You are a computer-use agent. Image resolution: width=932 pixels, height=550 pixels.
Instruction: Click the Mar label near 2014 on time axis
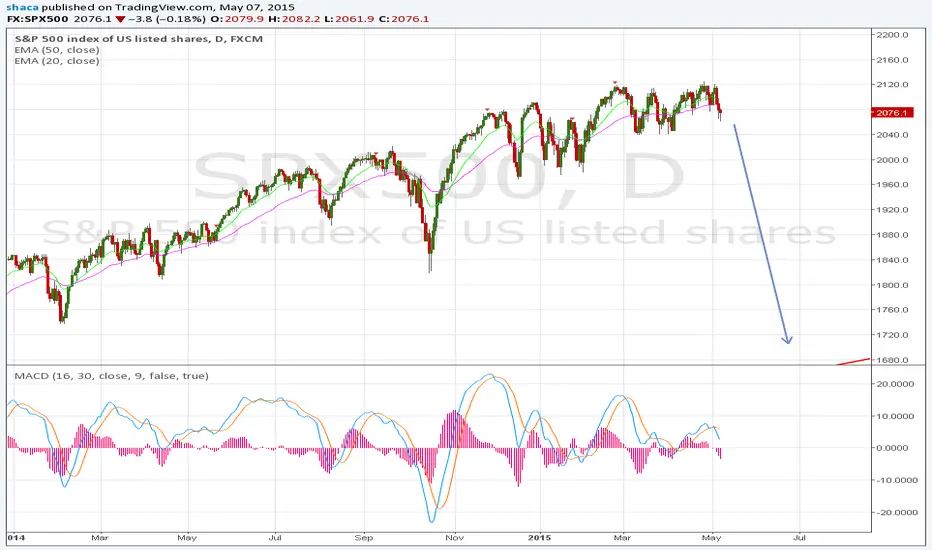(100, 538)
